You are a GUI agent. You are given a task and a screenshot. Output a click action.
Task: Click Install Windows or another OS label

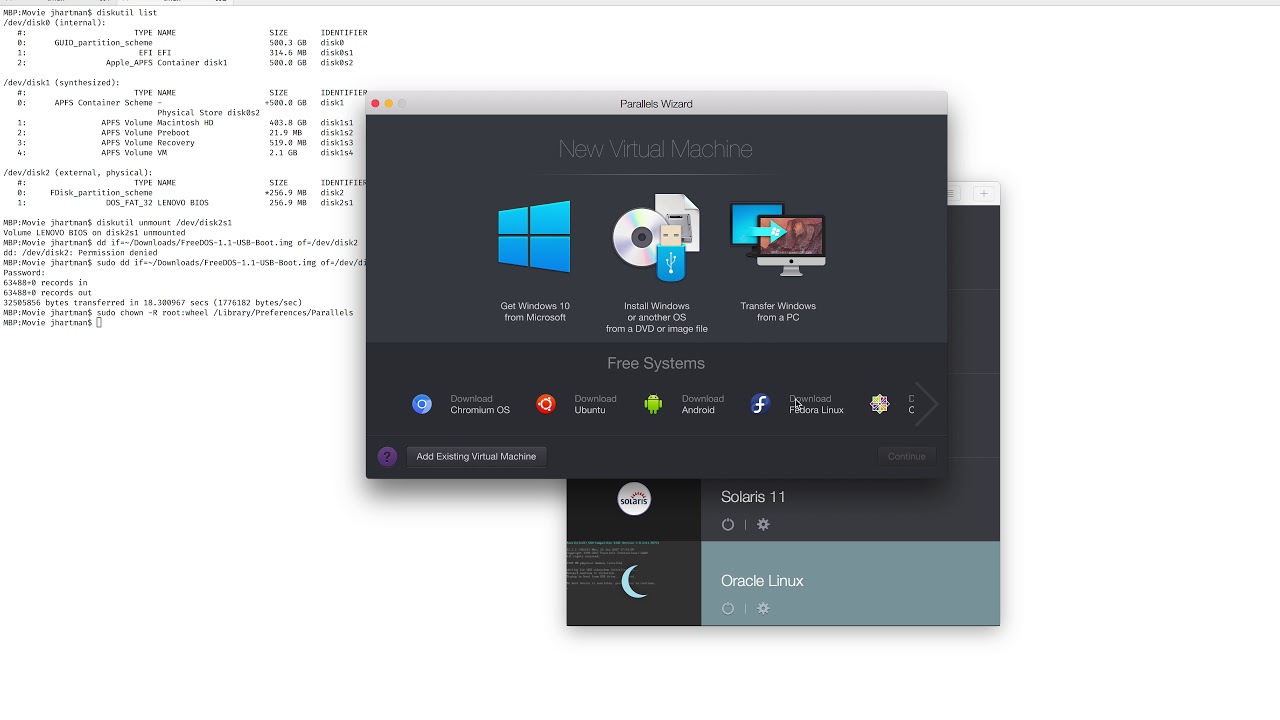(656, 317)
